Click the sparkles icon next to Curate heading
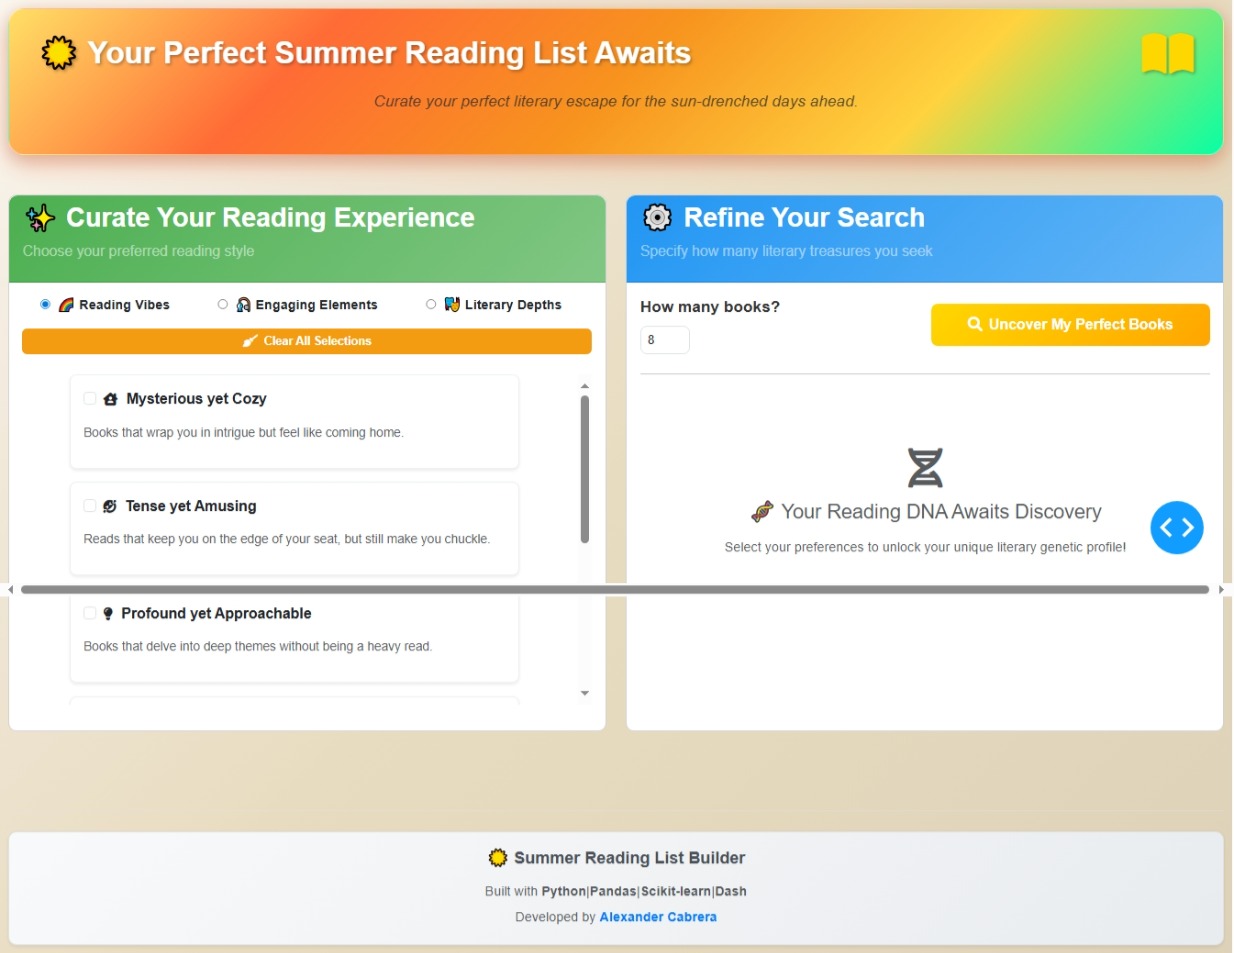This screenshot has height=953, width=1234. (x=40, y=218)
